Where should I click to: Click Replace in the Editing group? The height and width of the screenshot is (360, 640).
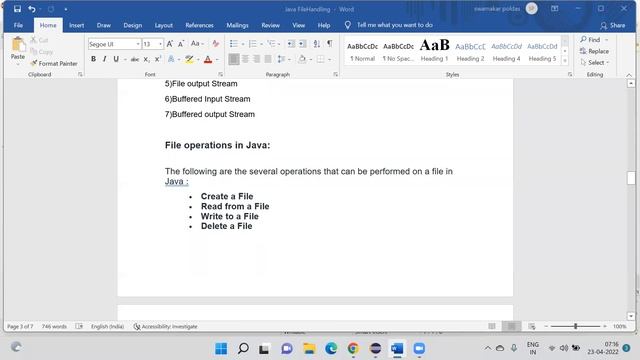click(x=594, y=51)
